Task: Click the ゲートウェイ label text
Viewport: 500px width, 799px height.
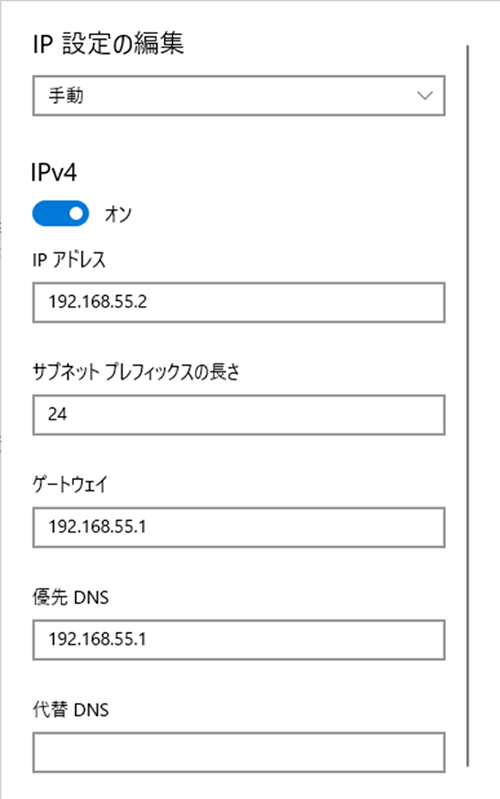Action: tap(70, 485)
